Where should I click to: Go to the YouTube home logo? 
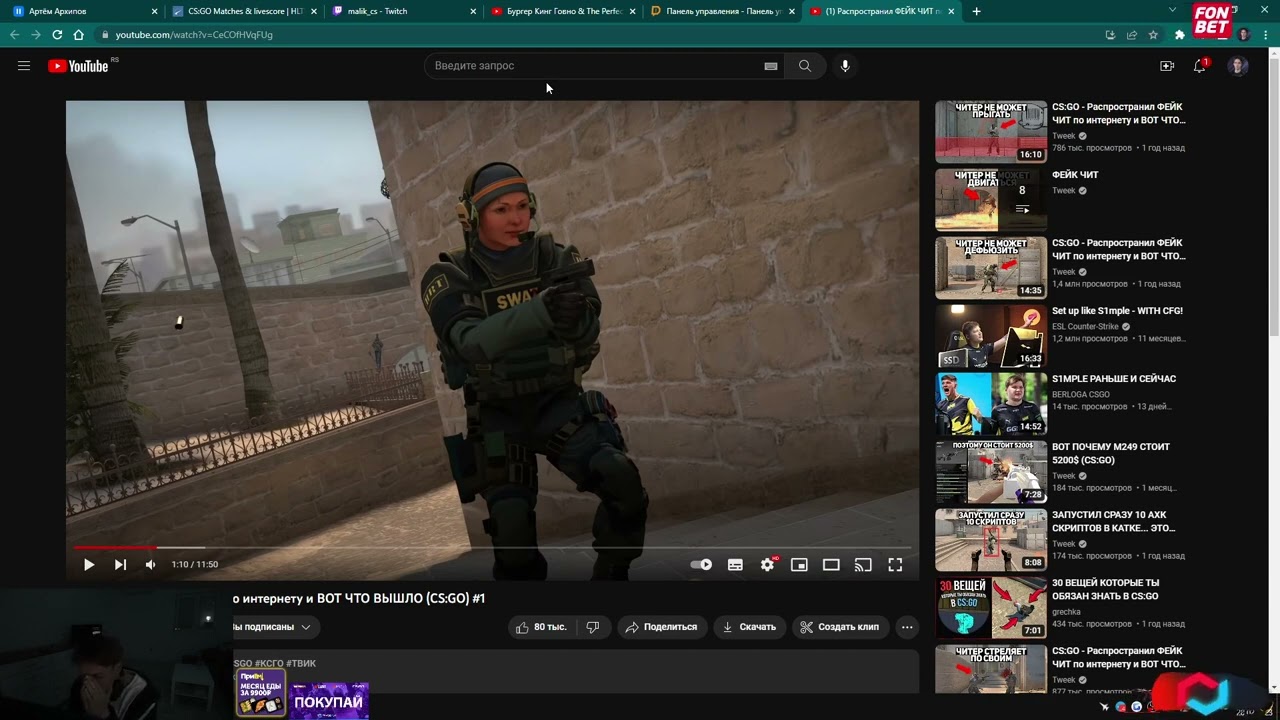coord(78,66)
